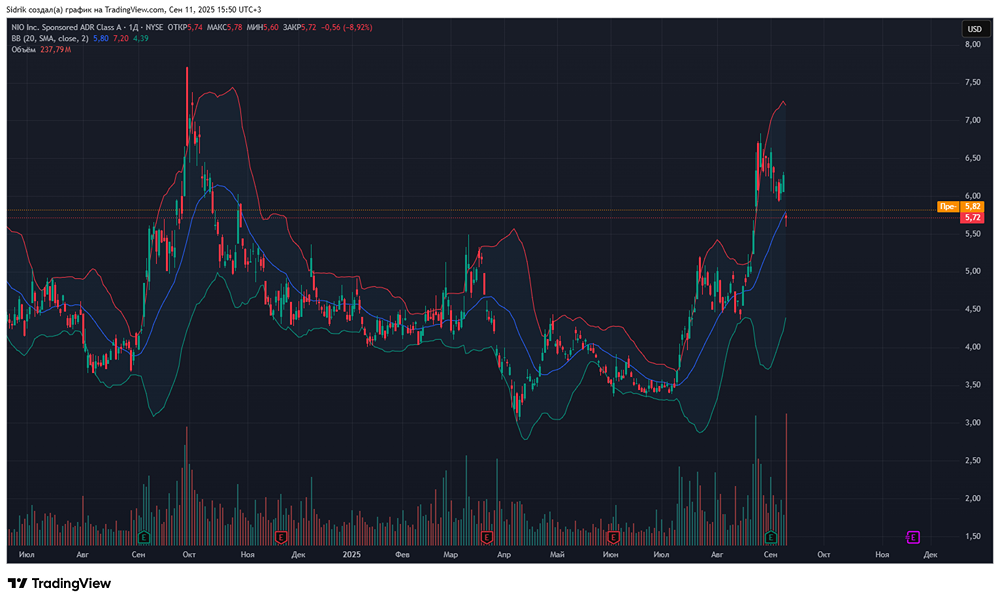This screenshot has width=1000, height=603.
Task: Select the NIO Inc. Sponsored ADR Class A title
Action: 66,27
